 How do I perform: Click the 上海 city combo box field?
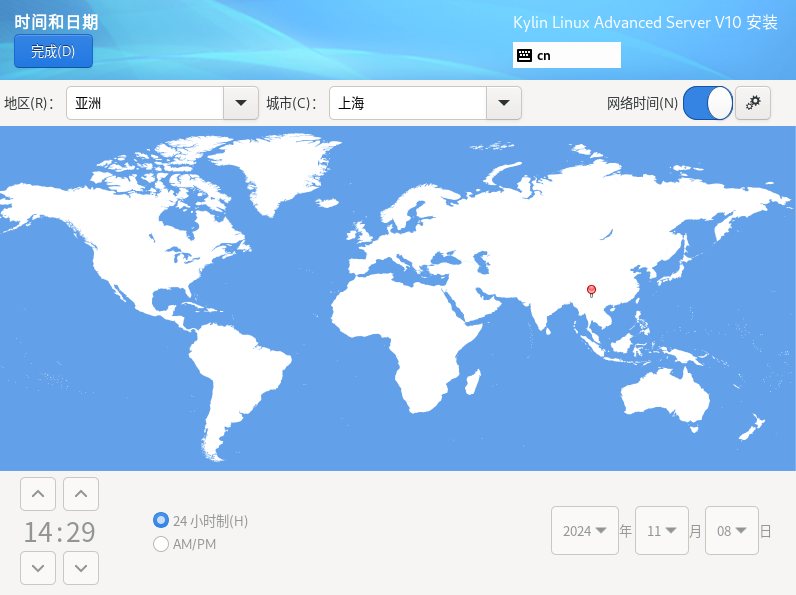408,103
